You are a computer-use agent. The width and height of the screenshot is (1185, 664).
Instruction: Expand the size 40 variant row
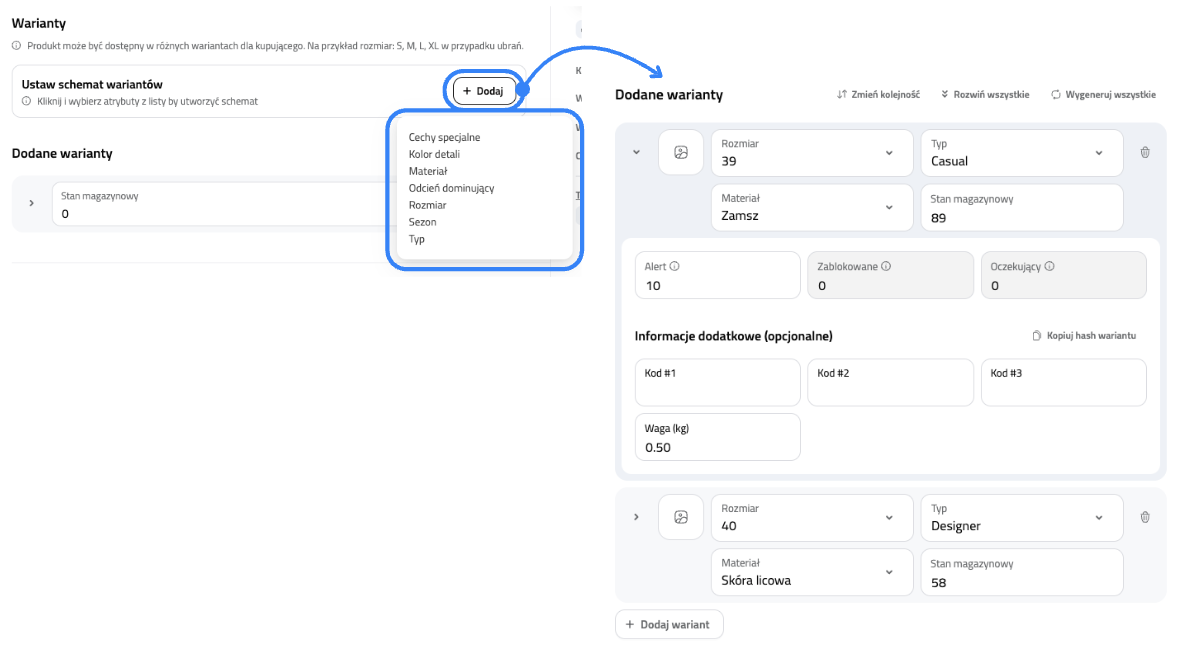(x=635, y=517)
